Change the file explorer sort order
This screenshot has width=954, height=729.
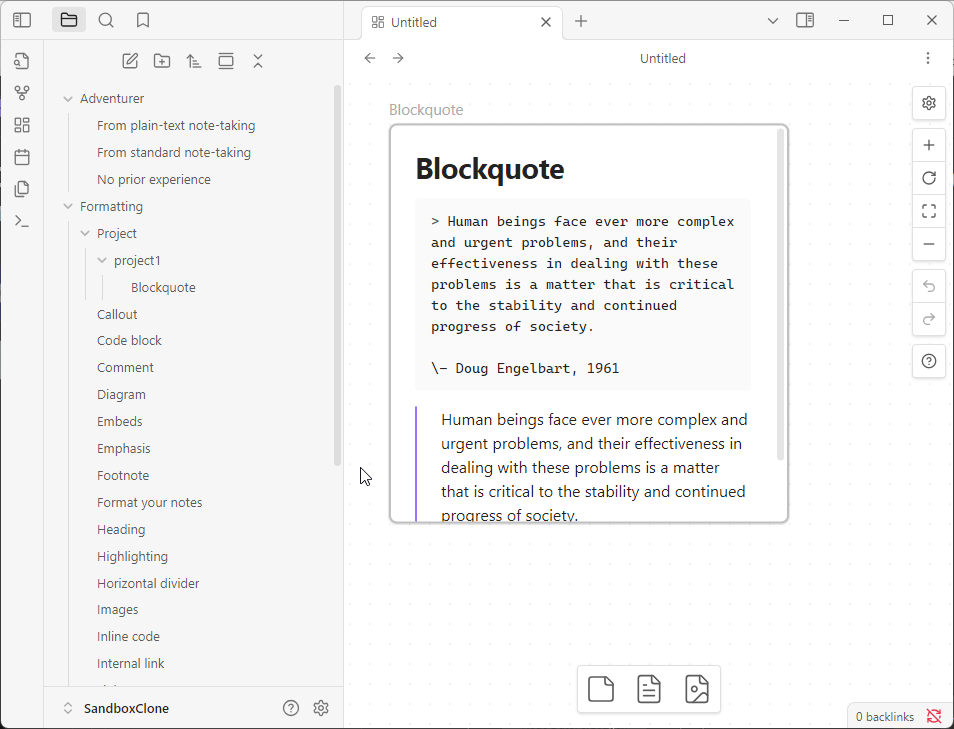point(194,61)
